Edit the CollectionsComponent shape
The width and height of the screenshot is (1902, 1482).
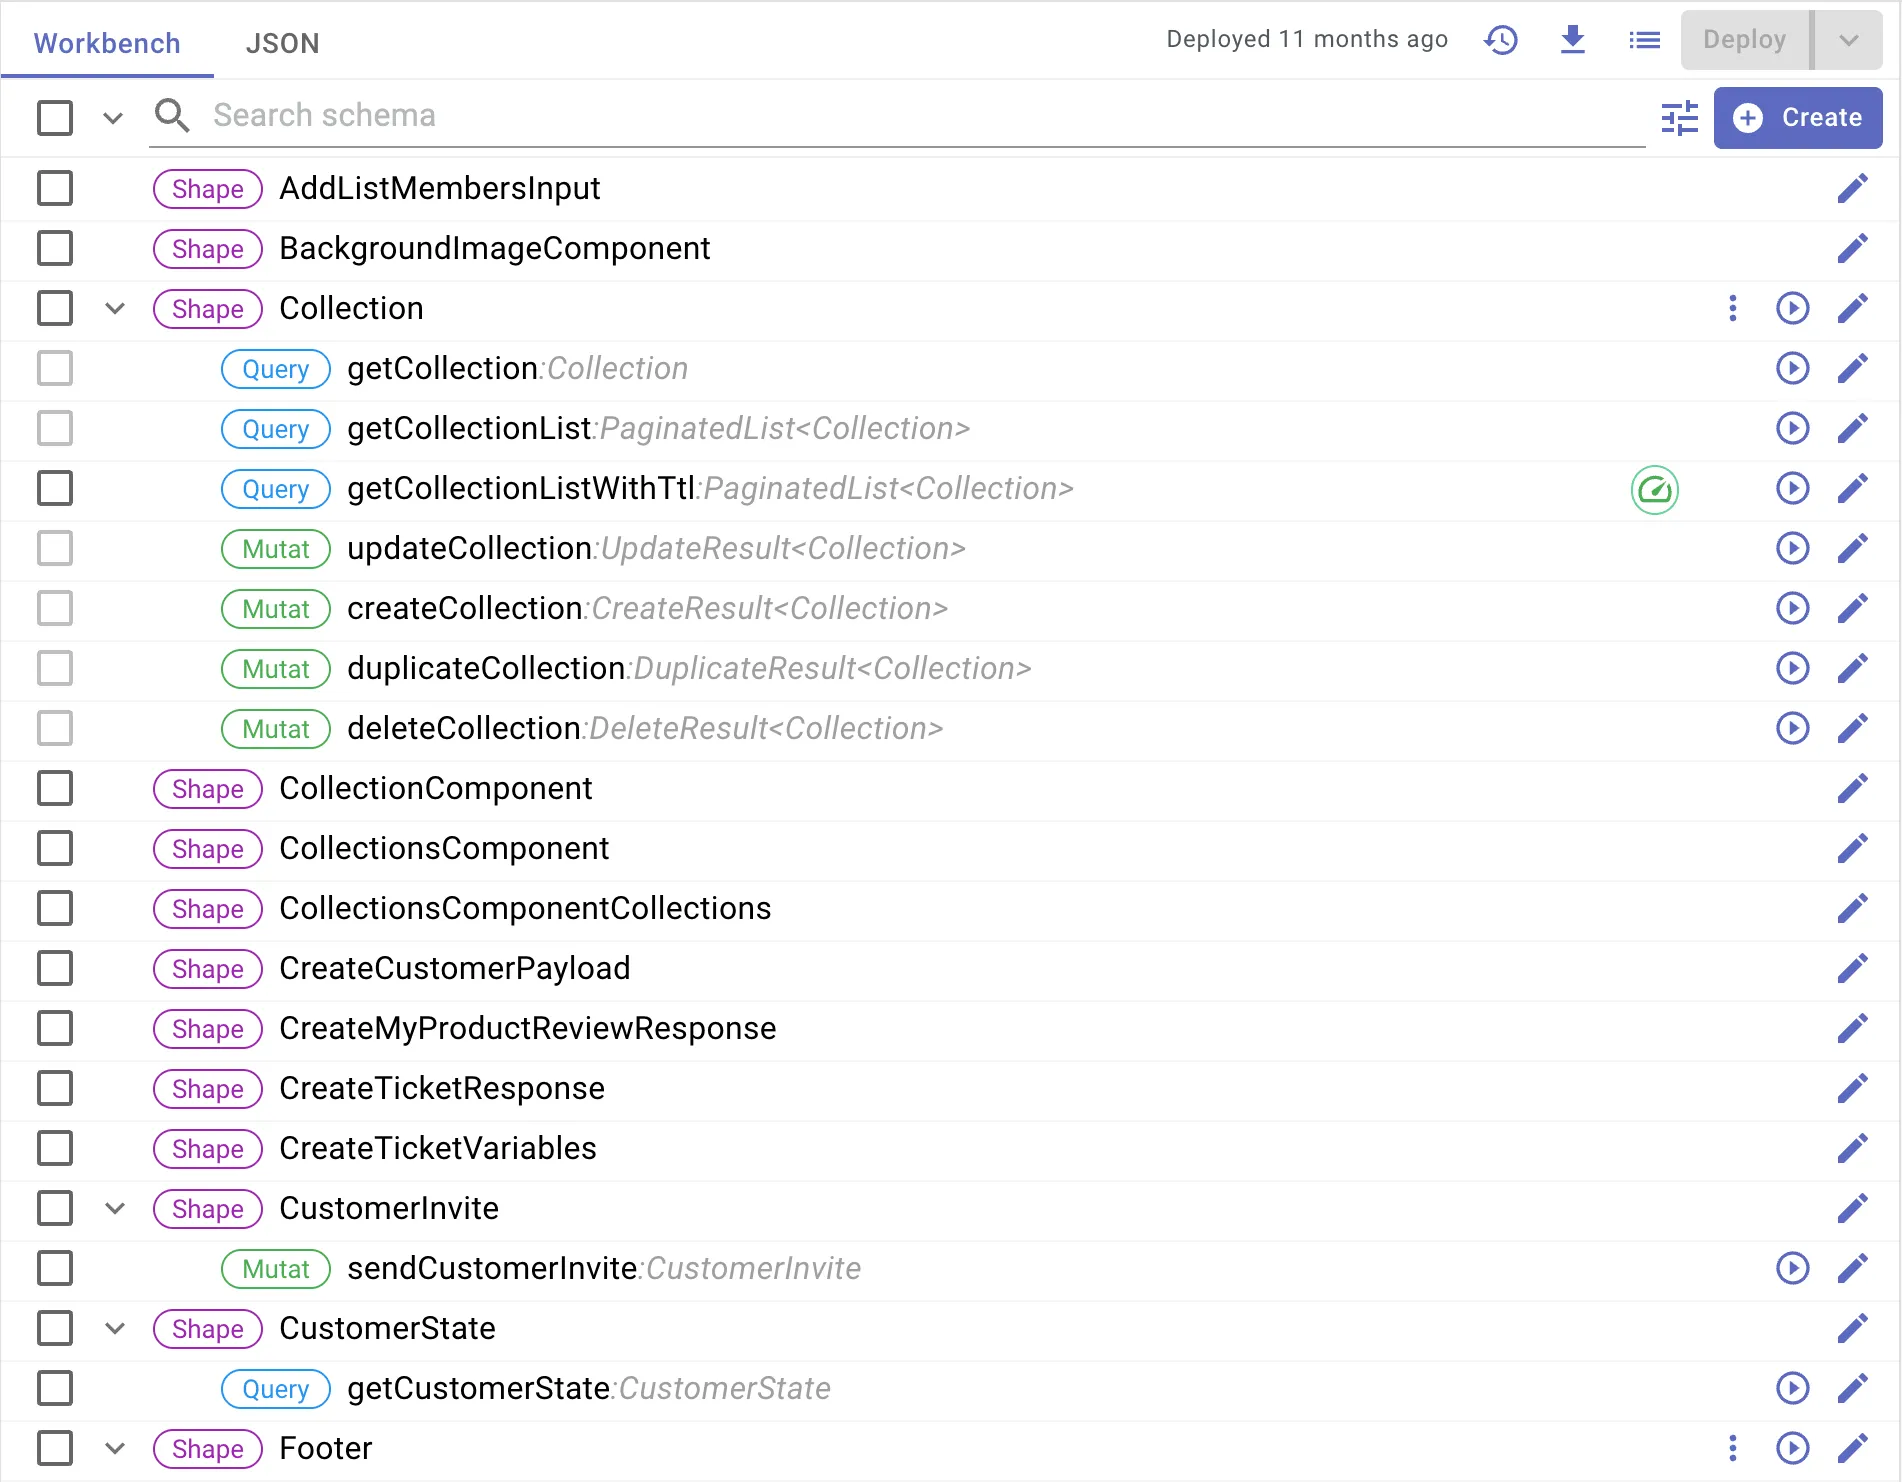[x=1853, y=848]
